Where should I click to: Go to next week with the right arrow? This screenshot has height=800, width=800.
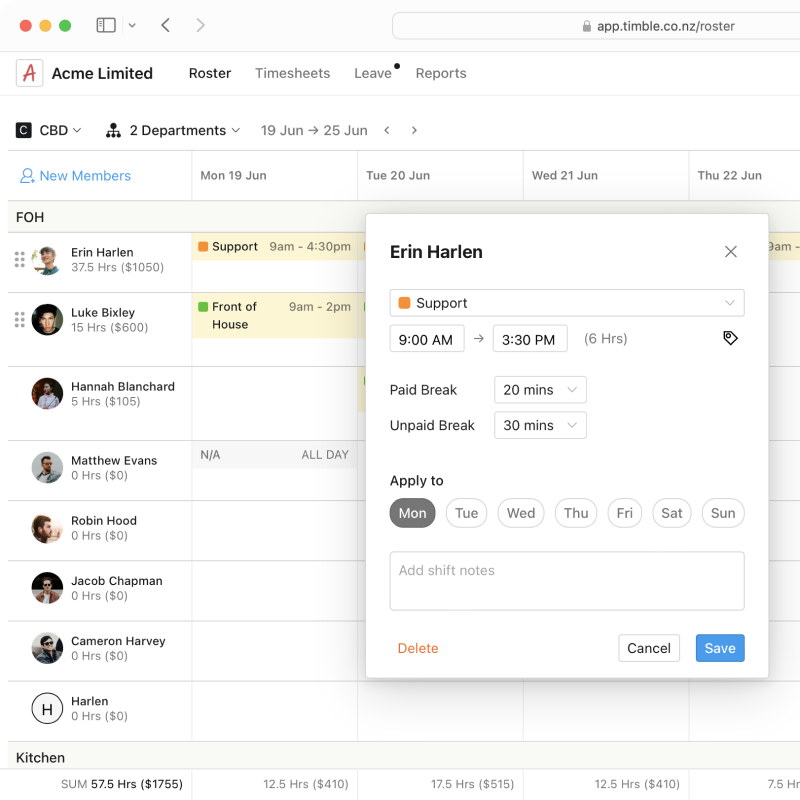414,130
